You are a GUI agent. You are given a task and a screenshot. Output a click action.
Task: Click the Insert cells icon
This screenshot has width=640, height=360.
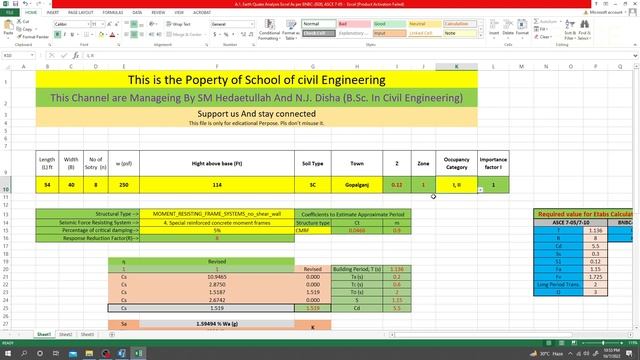[x=494, y=24]
